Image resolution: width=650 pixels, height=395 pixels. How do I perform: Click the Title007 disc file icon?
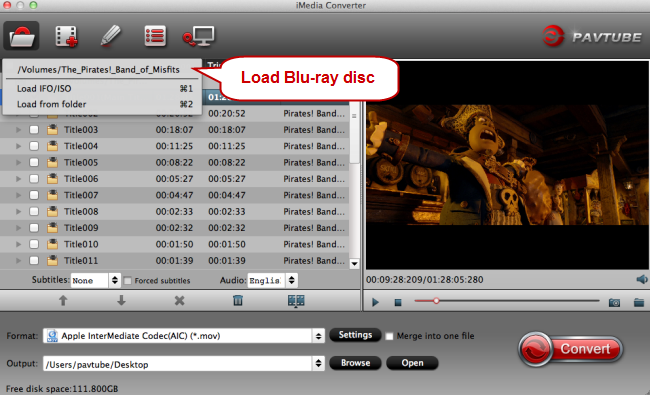52,195
